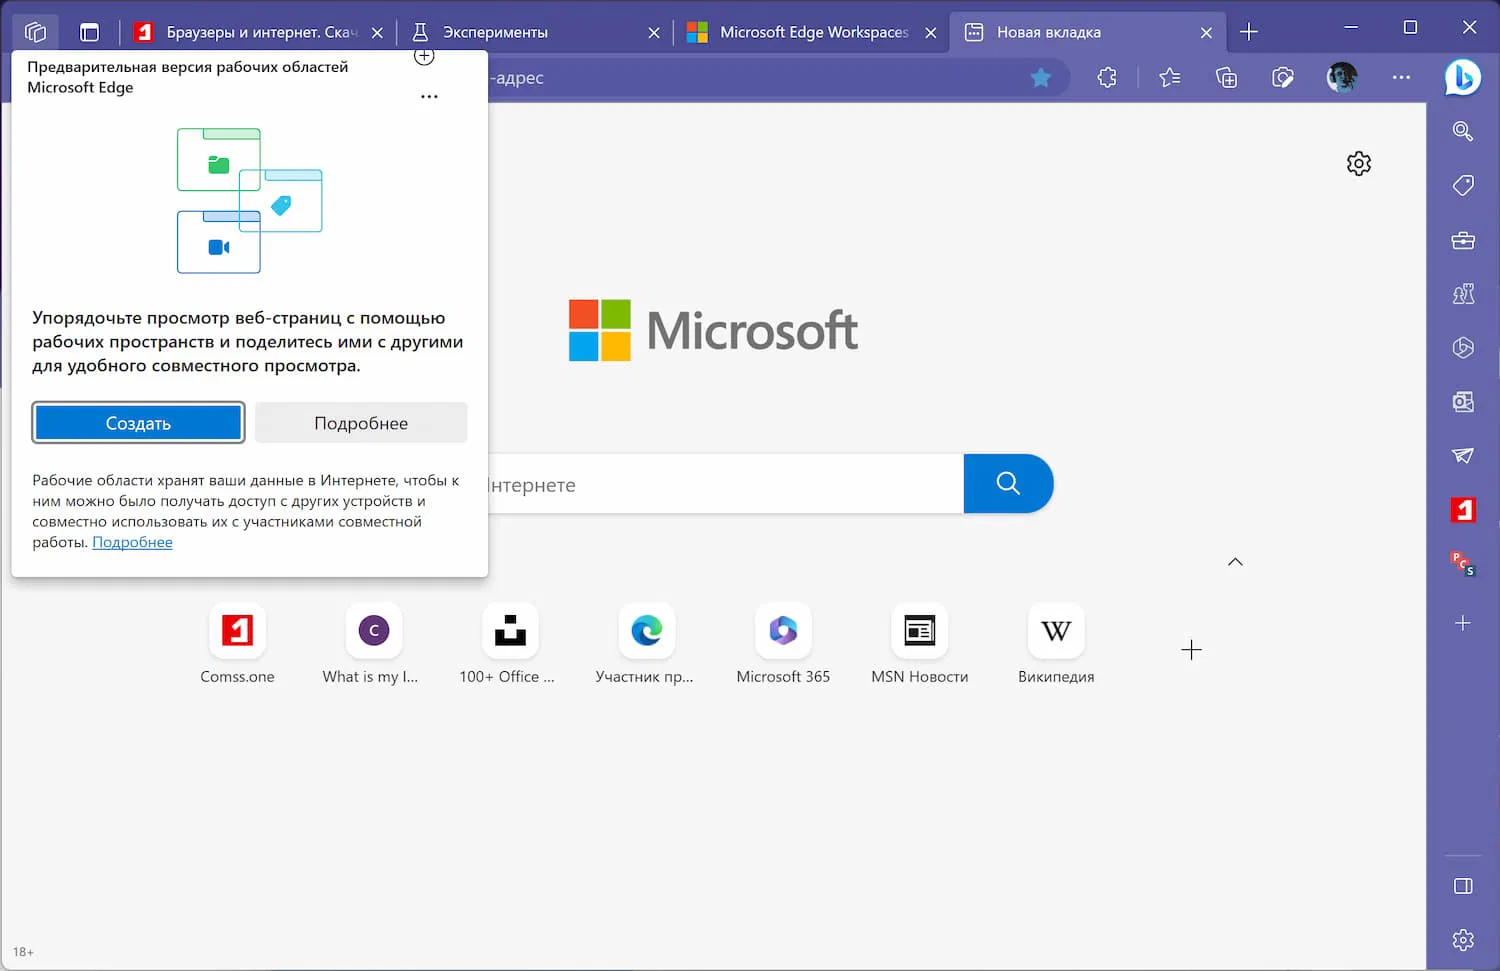
Task: Collapse quick links with the chevron
Action: click(x=1235, y=562)
